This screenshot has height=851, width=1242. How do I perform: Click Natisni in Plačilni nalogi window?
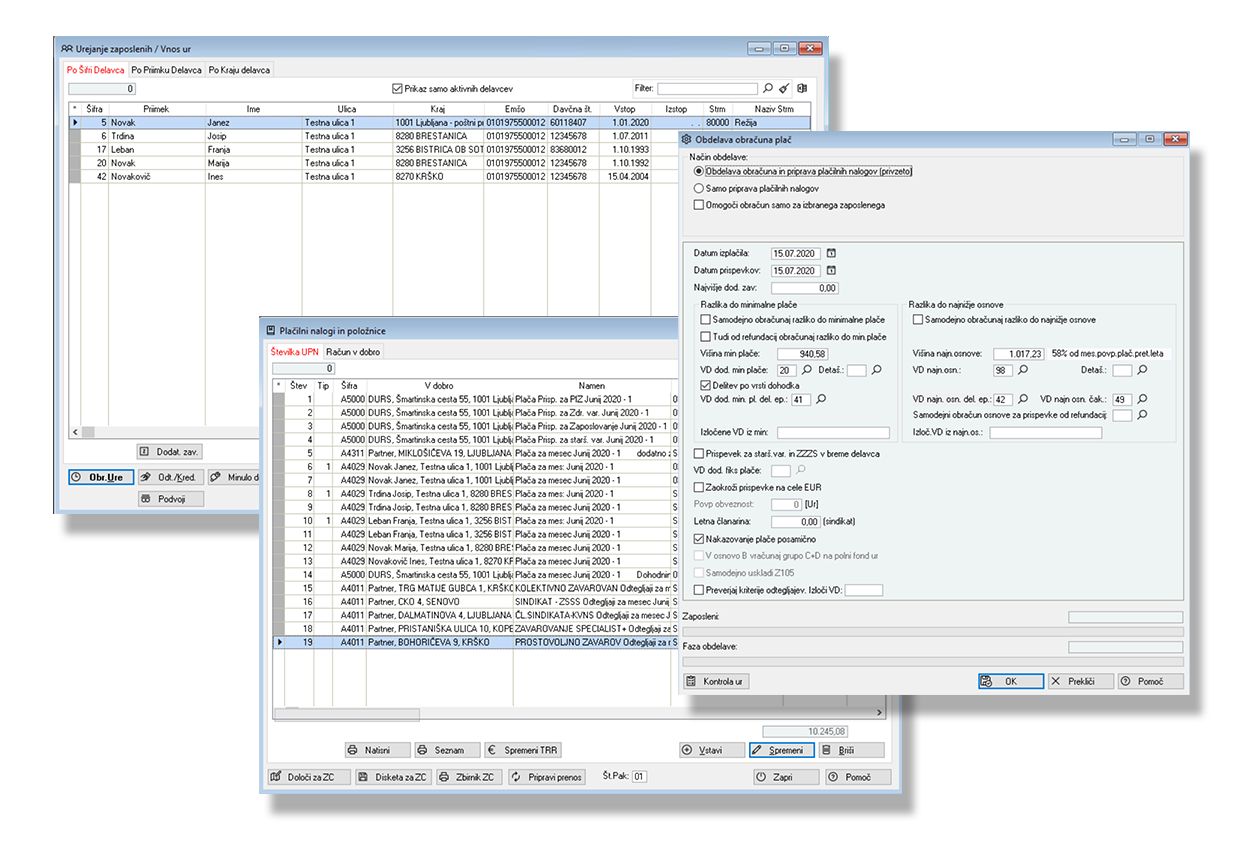coord(376,750)
